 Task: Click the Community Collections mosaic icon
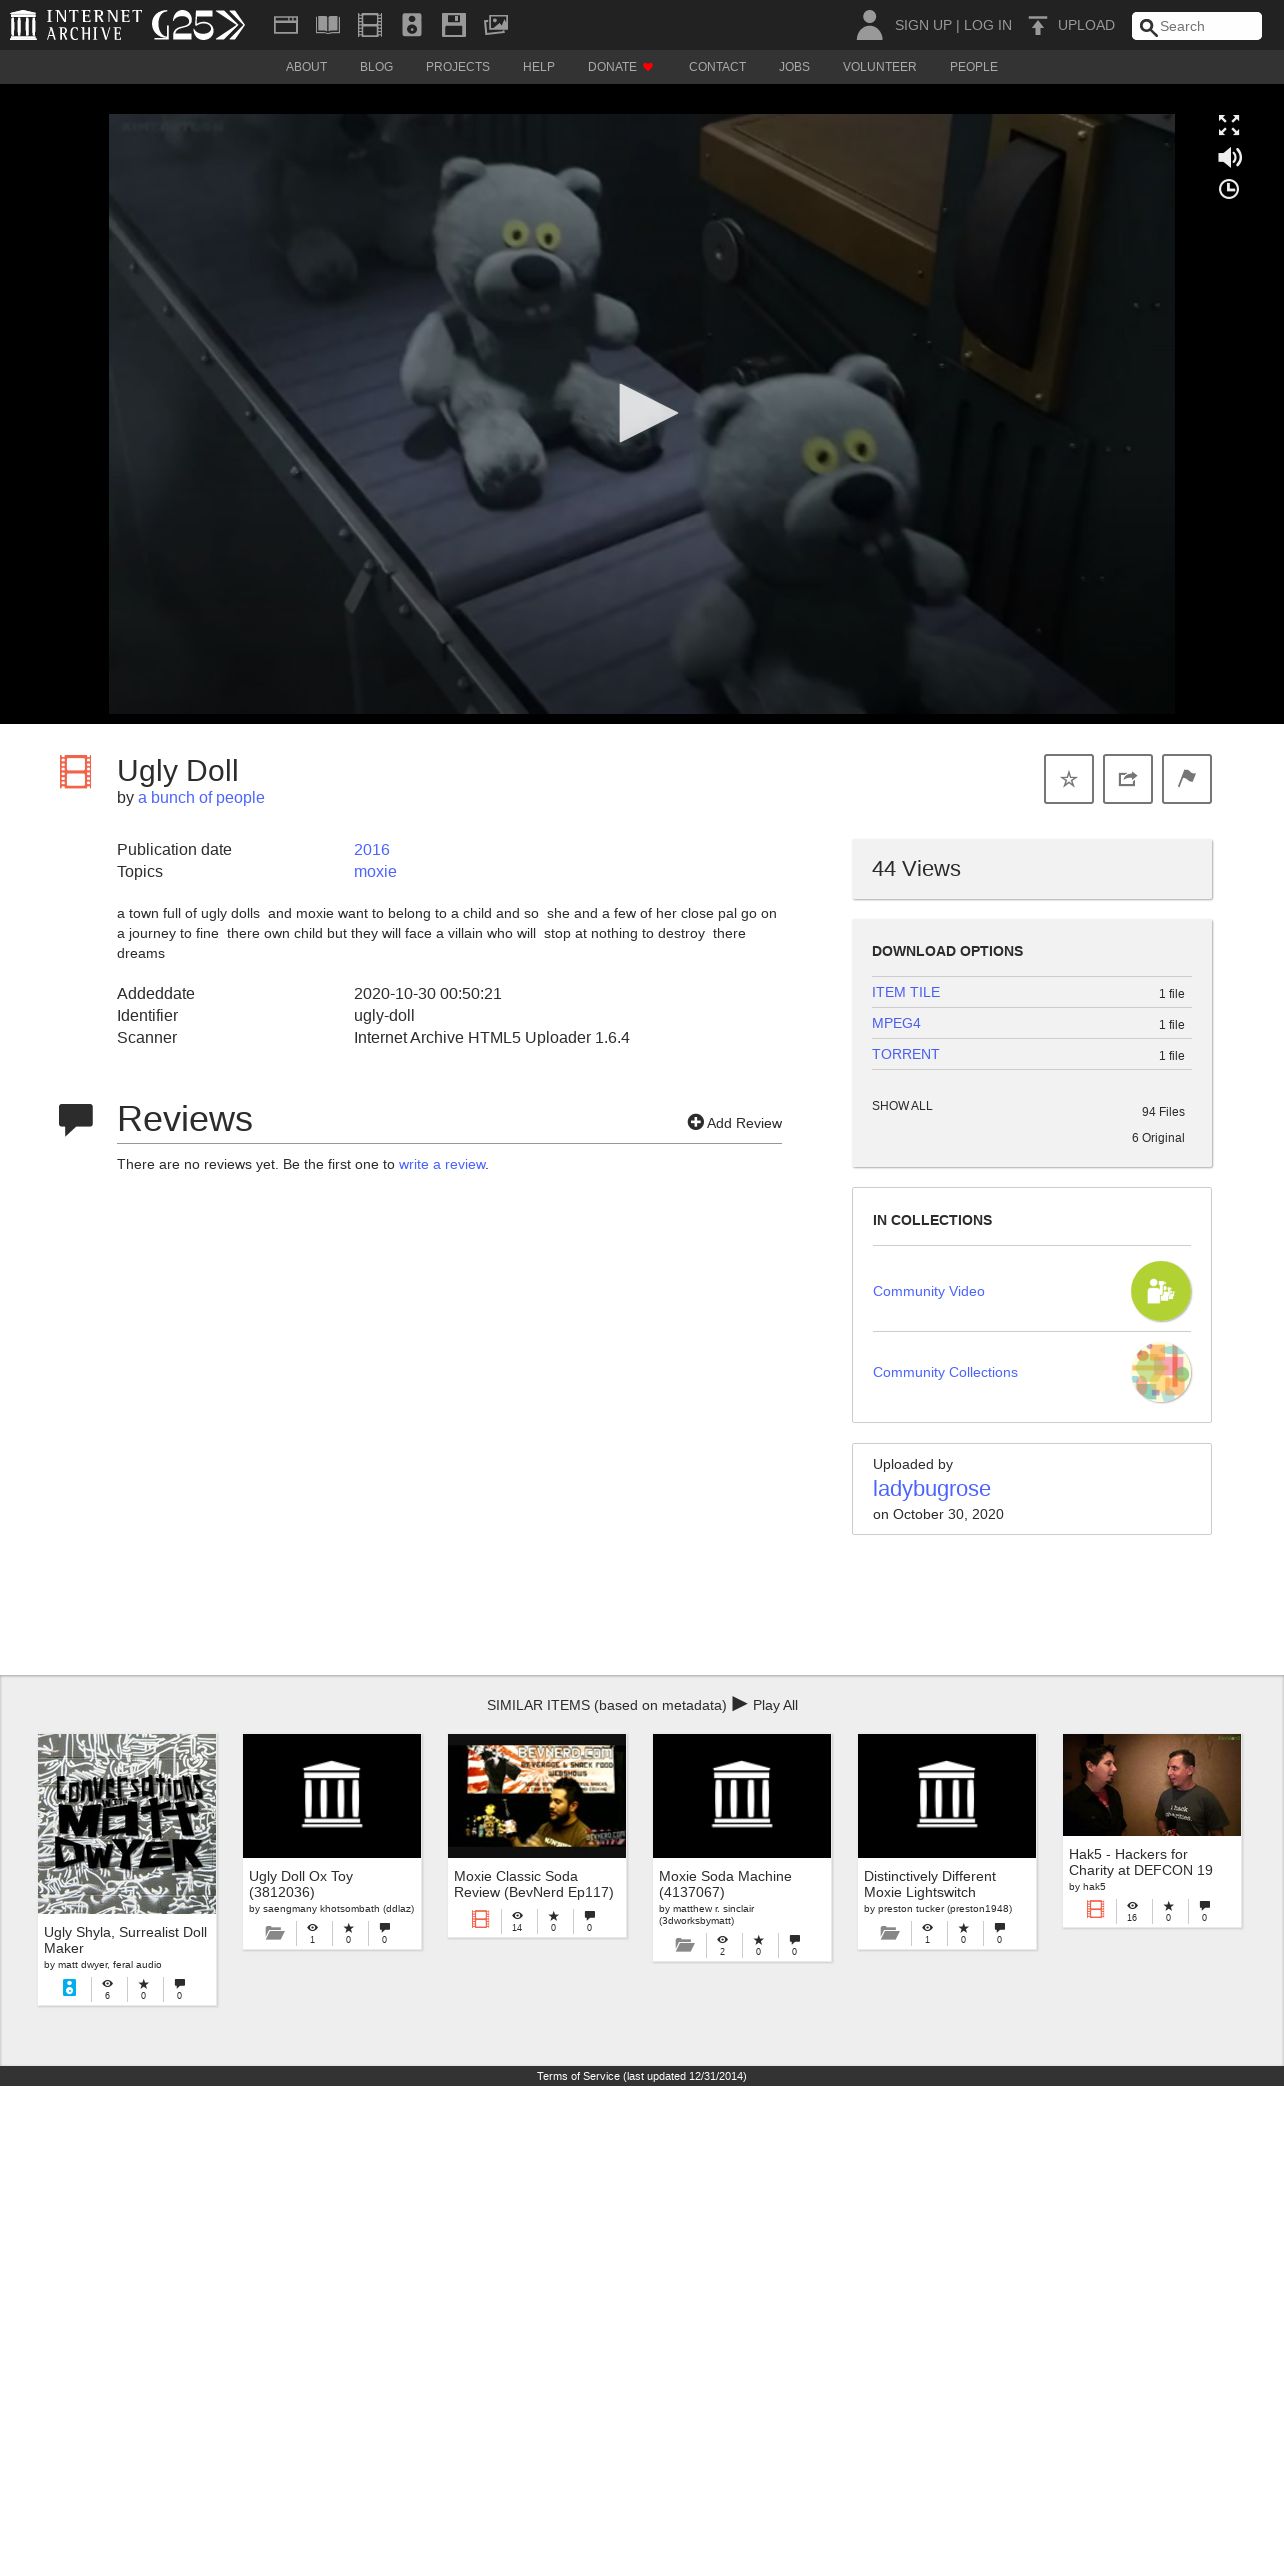[x=1161, y=1372]
